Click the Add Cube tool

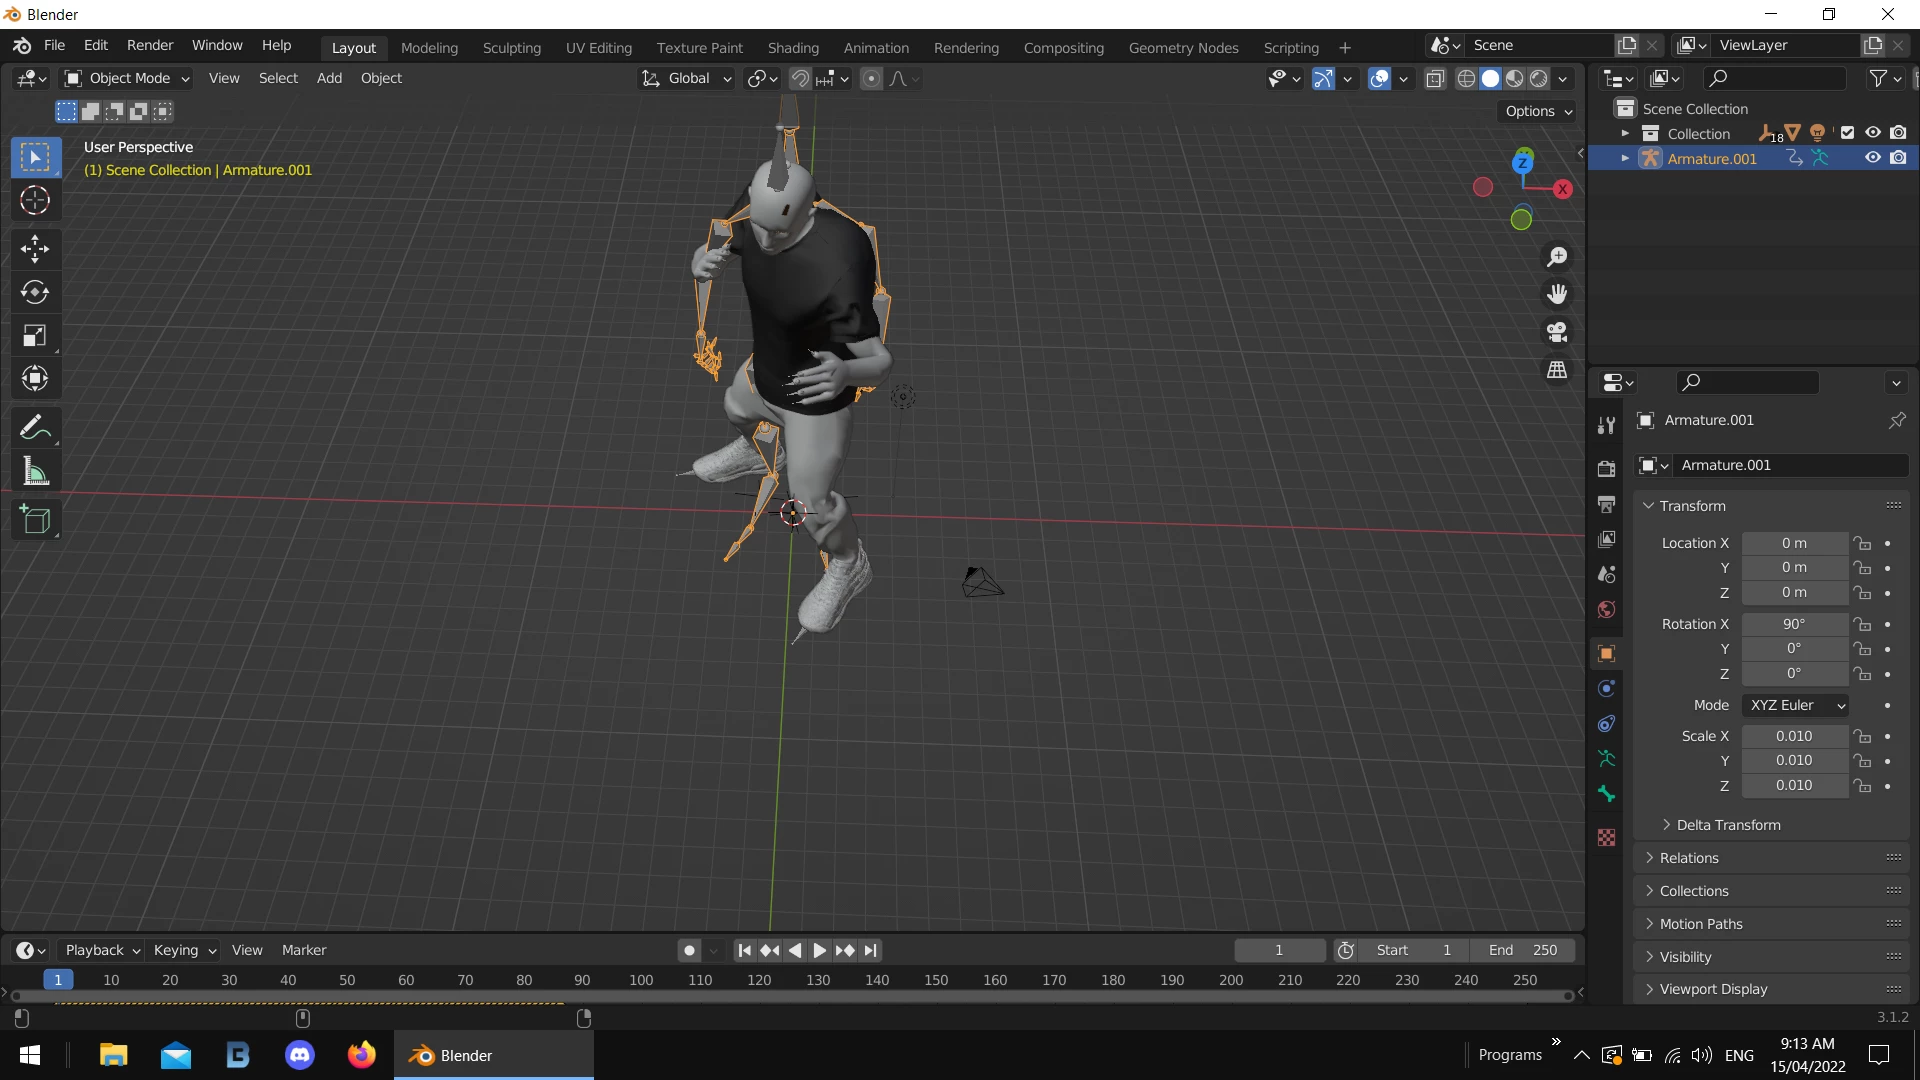tap(35, 520)
